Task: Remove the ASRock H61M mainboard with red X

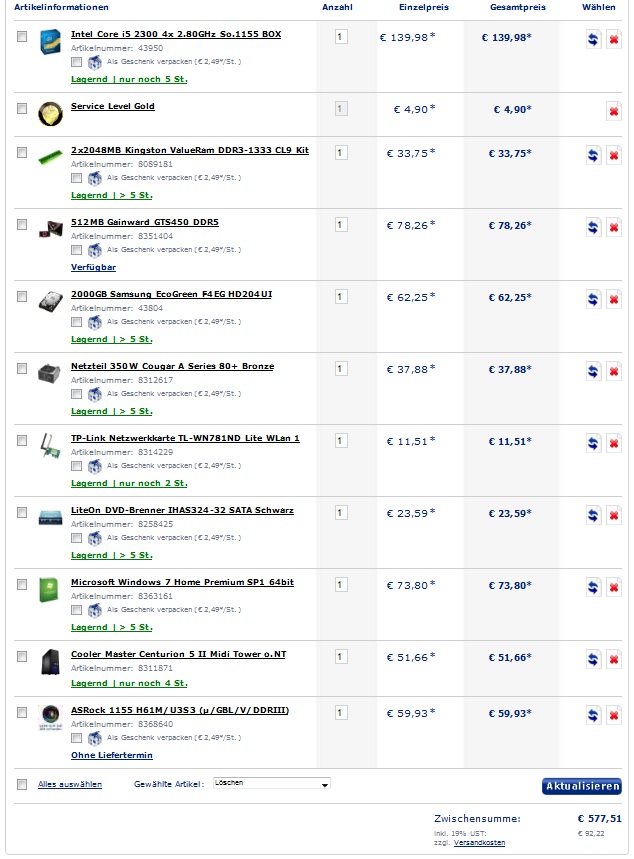Action: pyautogui.click(x=614, y=716)
